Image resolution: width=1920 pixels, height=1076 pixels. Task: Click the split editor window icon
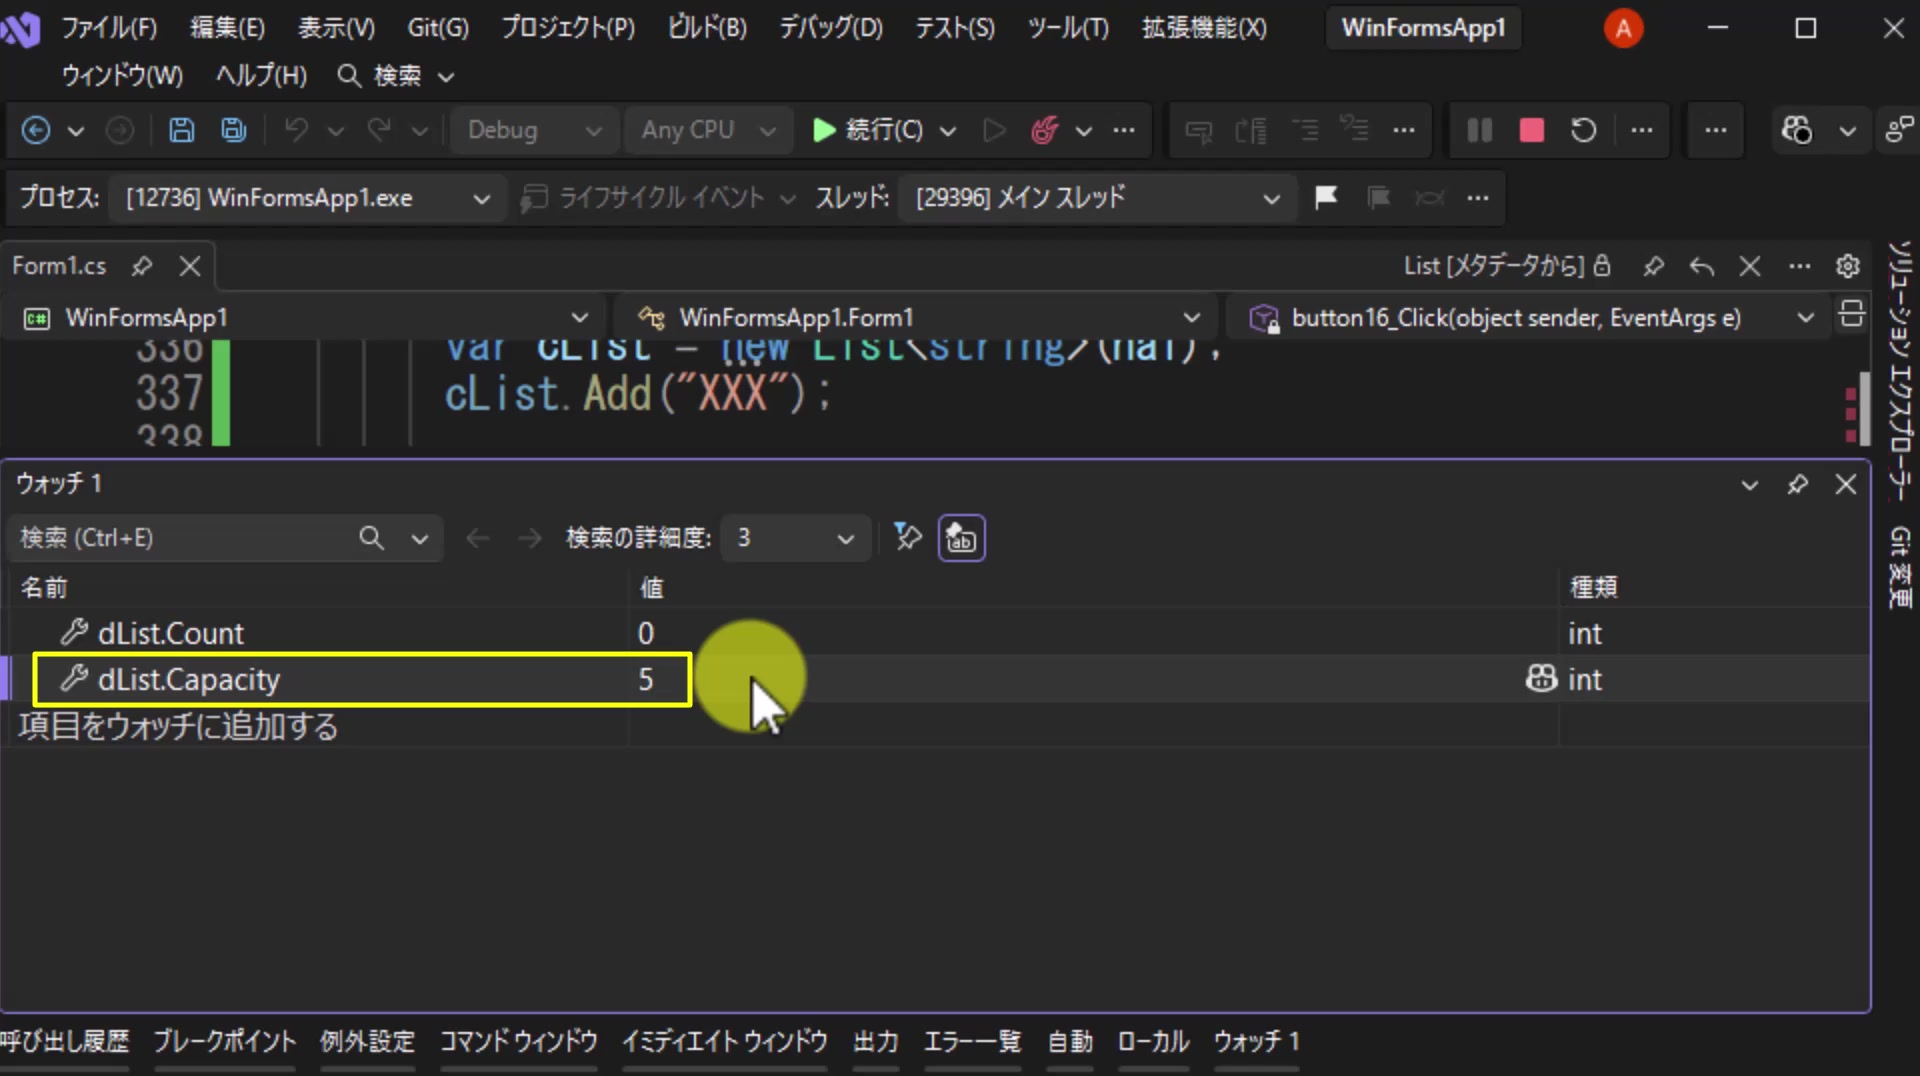(x=1851, y=314)
